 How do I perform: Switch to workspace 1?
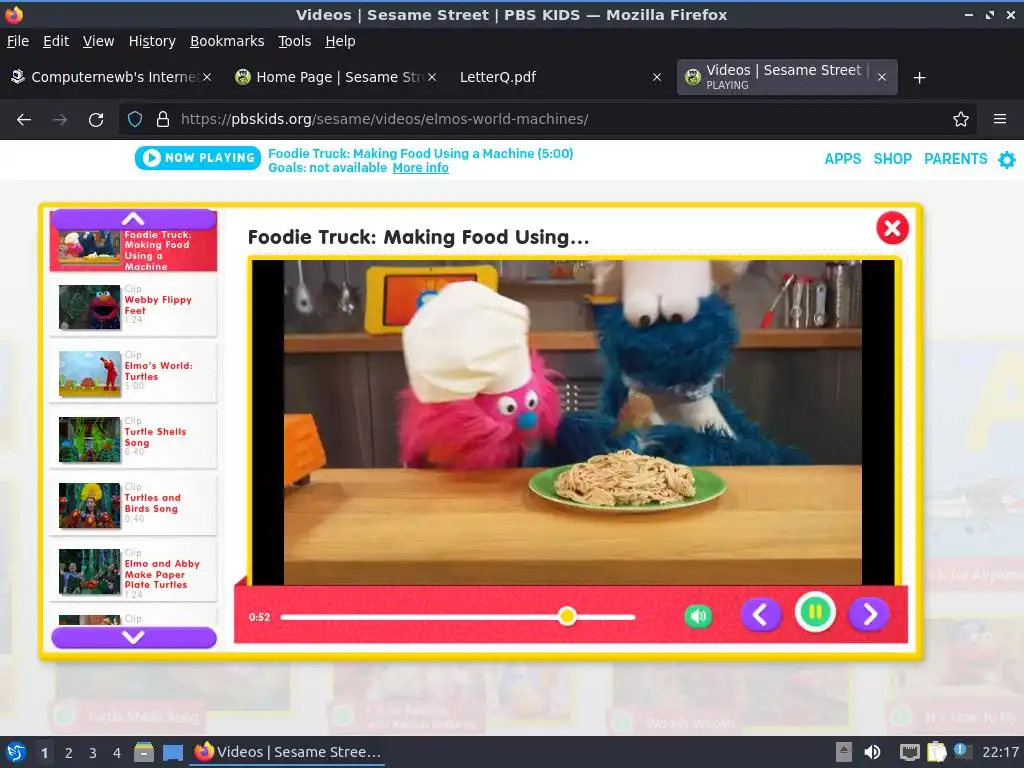pos(44,753)
